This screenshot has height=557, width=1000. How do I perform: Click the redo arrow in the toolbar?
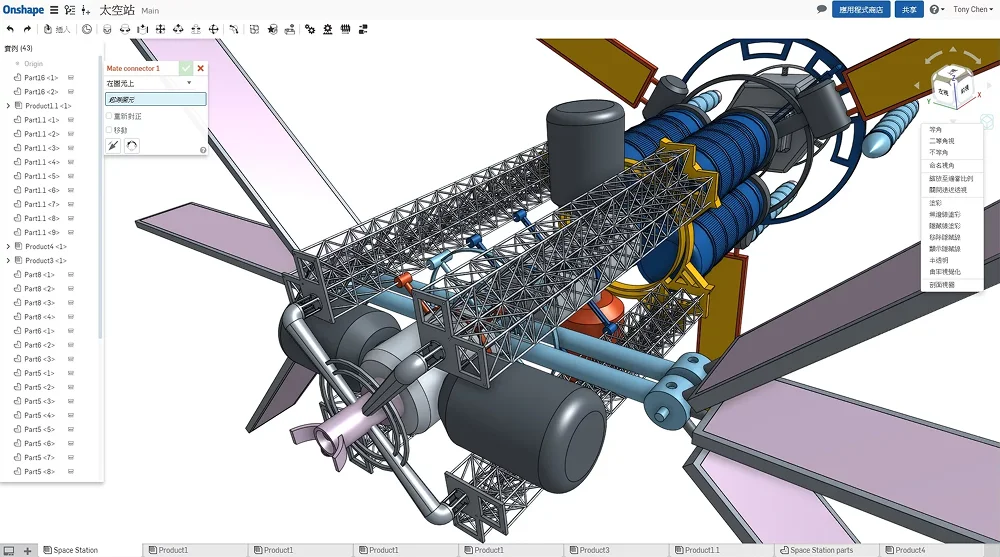tap(27, 29)
